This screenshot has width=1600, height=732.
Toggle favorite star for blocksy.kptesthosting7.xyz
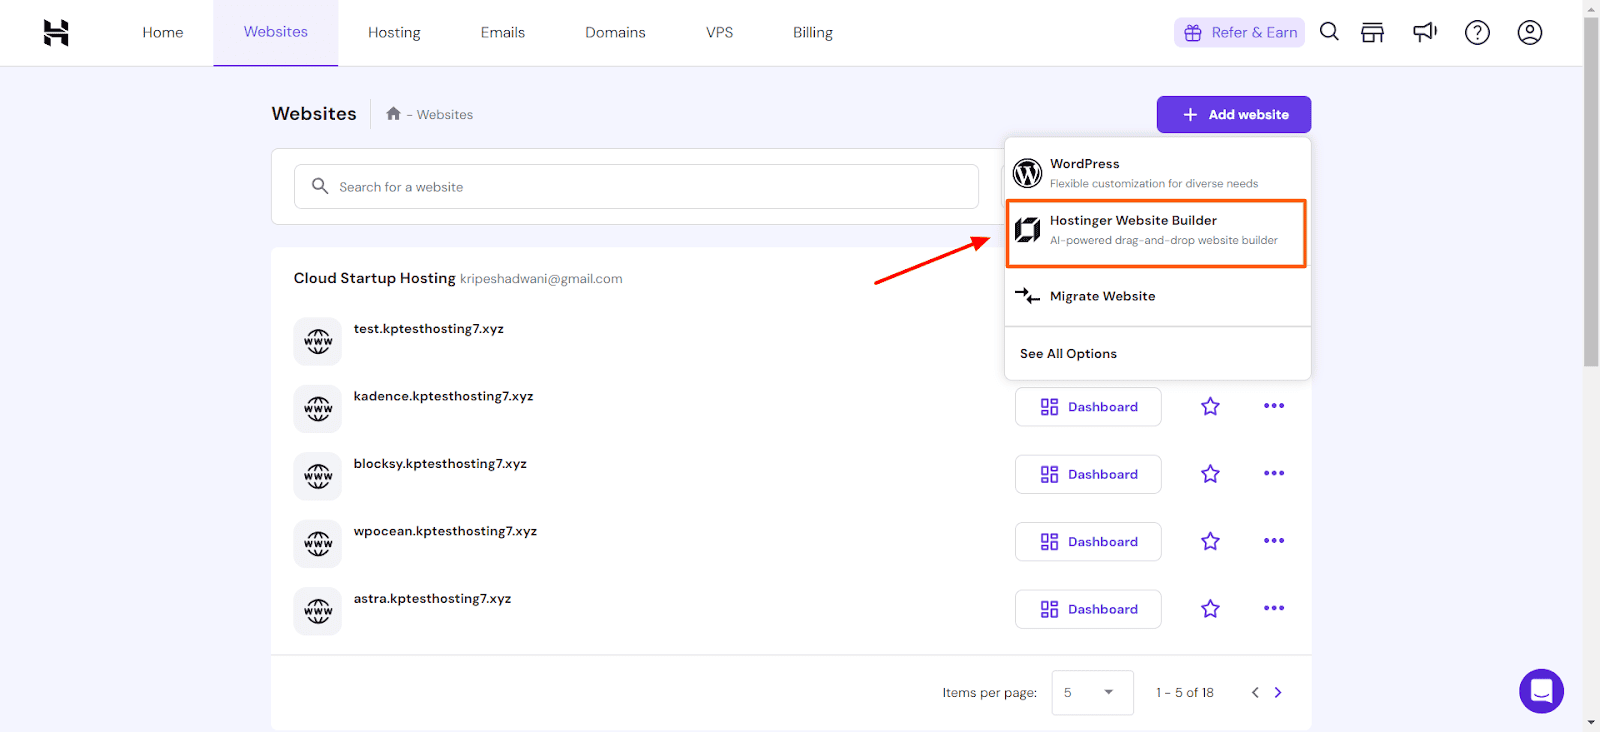pos(1210,474)
